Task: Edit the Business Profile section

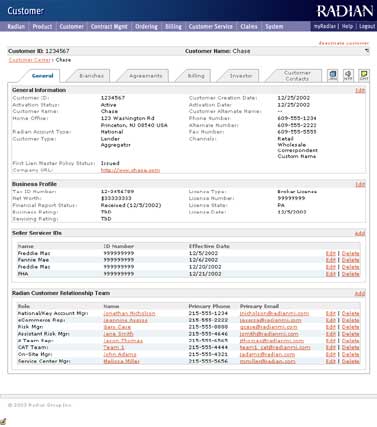Action: tap(360, 184)
